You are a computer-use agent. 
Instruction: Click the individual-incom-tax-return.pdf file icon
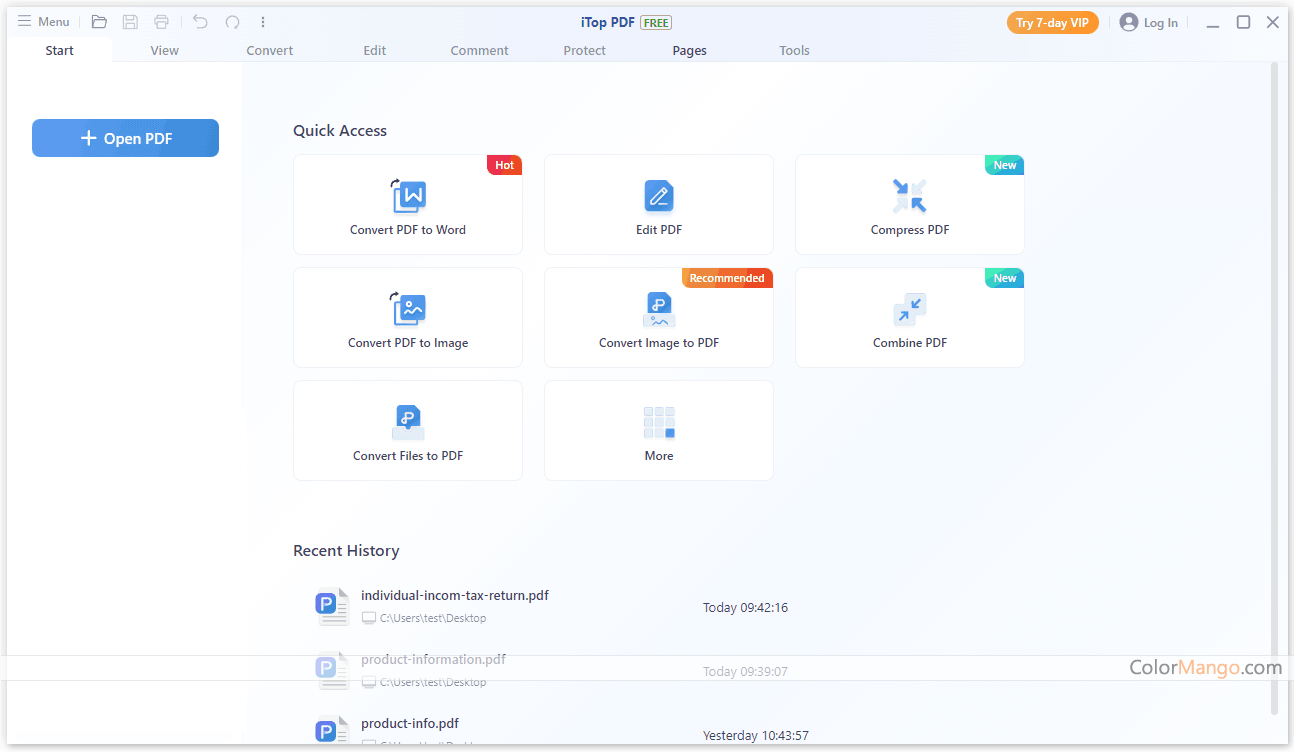(x=331, y=607)
